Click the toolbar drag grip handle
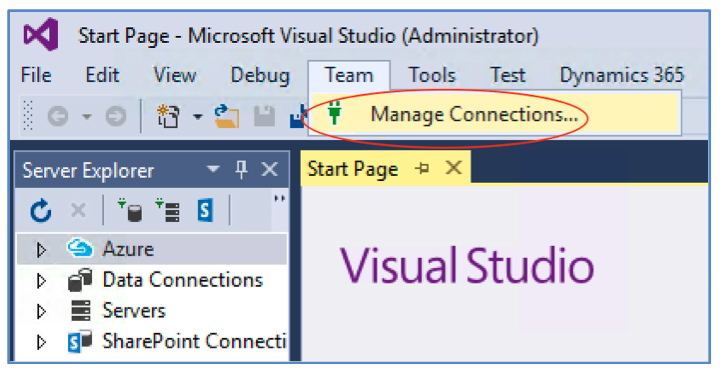 [x=28, y=115]
